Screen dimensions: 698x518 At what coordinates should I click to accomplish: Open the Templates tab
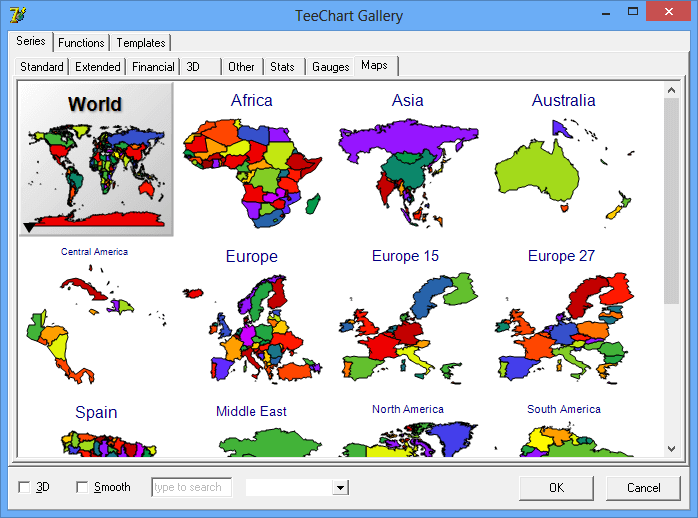click(141, 43)
